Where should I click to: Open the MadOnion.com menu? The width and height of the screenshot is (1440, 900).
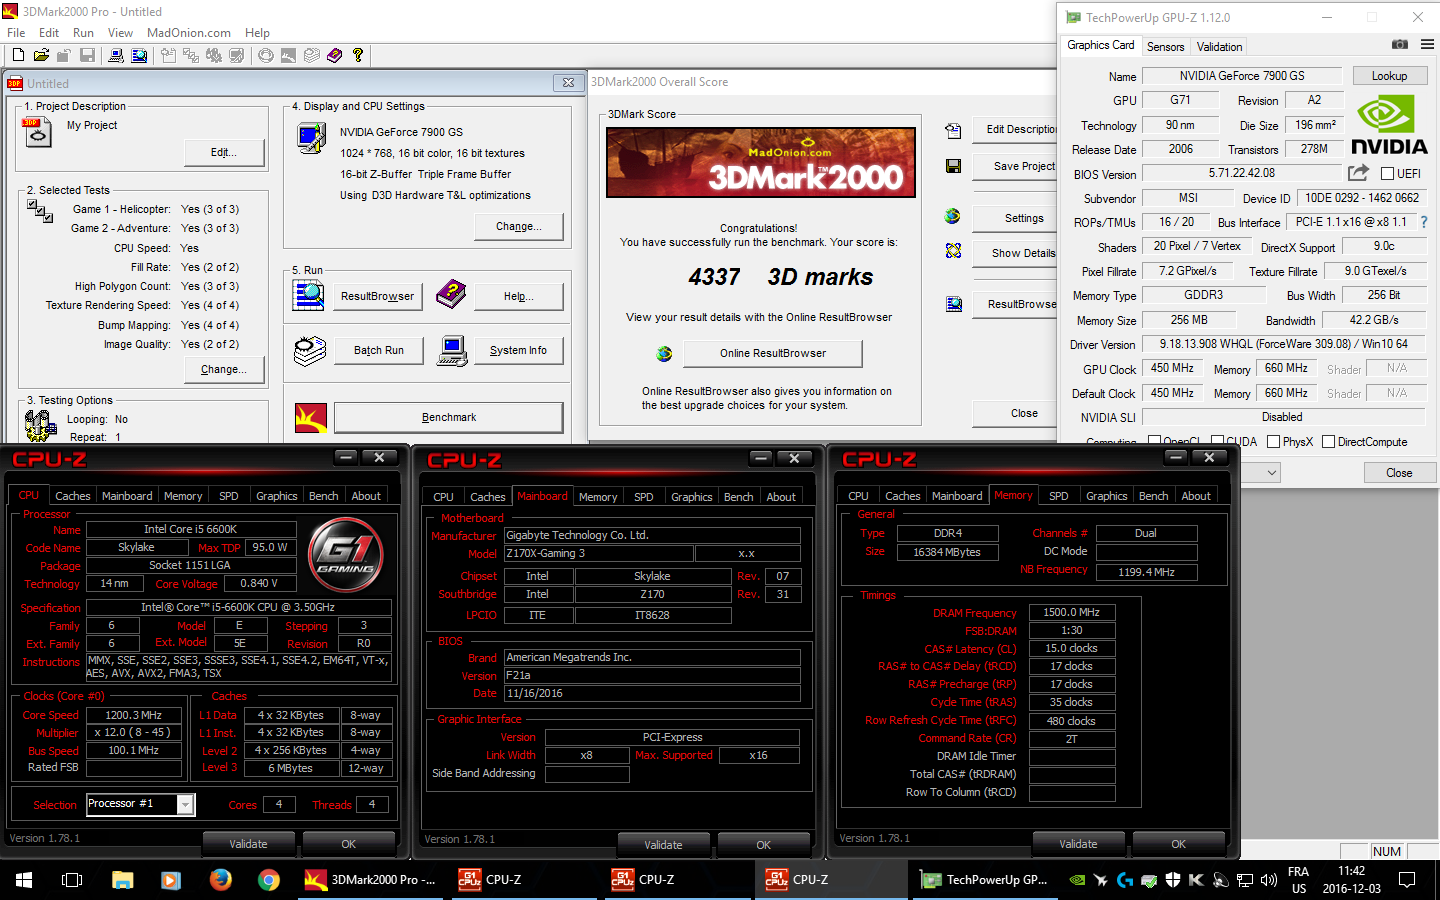189,33
